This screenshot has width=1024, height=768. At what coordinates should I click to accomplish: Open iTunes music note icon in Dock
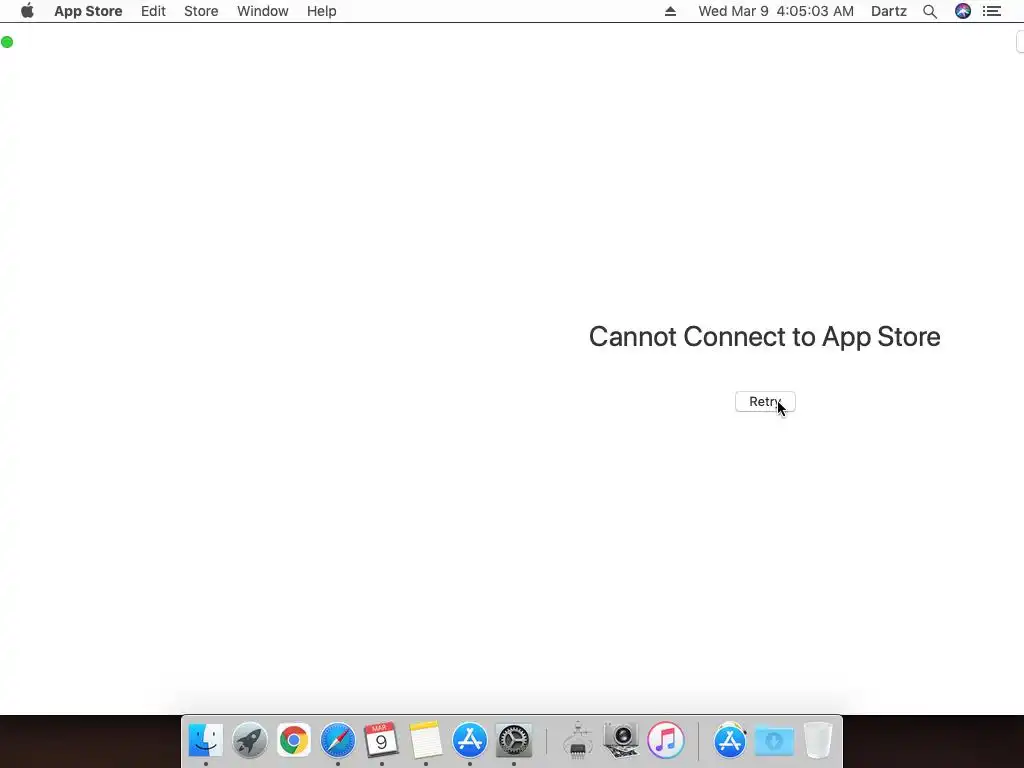(665, 741)
